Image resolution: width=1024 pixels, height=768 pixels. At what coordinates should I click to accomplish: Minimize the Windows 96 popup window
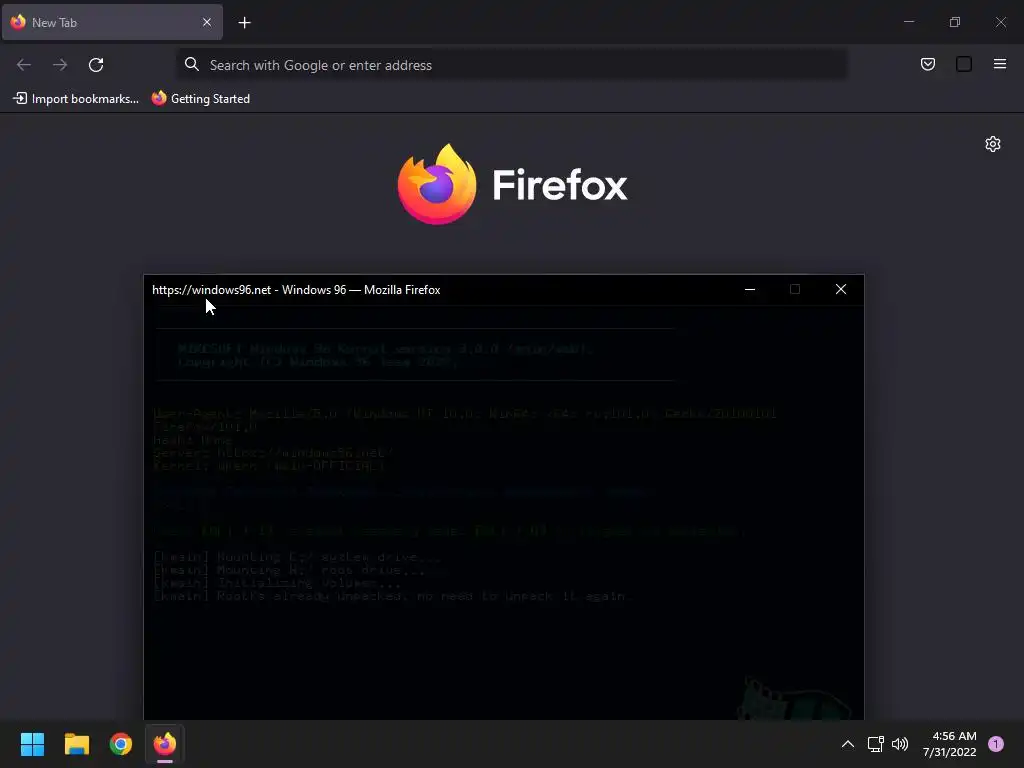pos(750,289)
